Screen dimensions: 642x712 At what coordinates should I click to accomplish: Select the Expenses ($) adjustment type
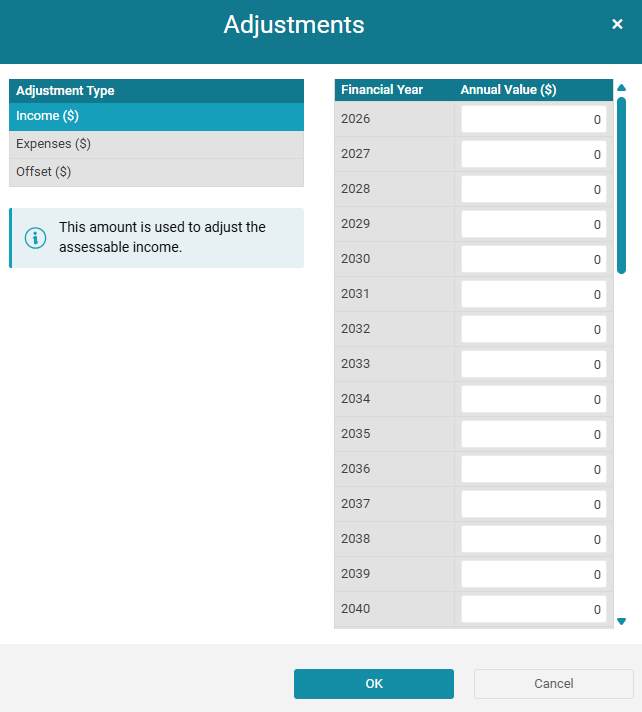point(156,144)
